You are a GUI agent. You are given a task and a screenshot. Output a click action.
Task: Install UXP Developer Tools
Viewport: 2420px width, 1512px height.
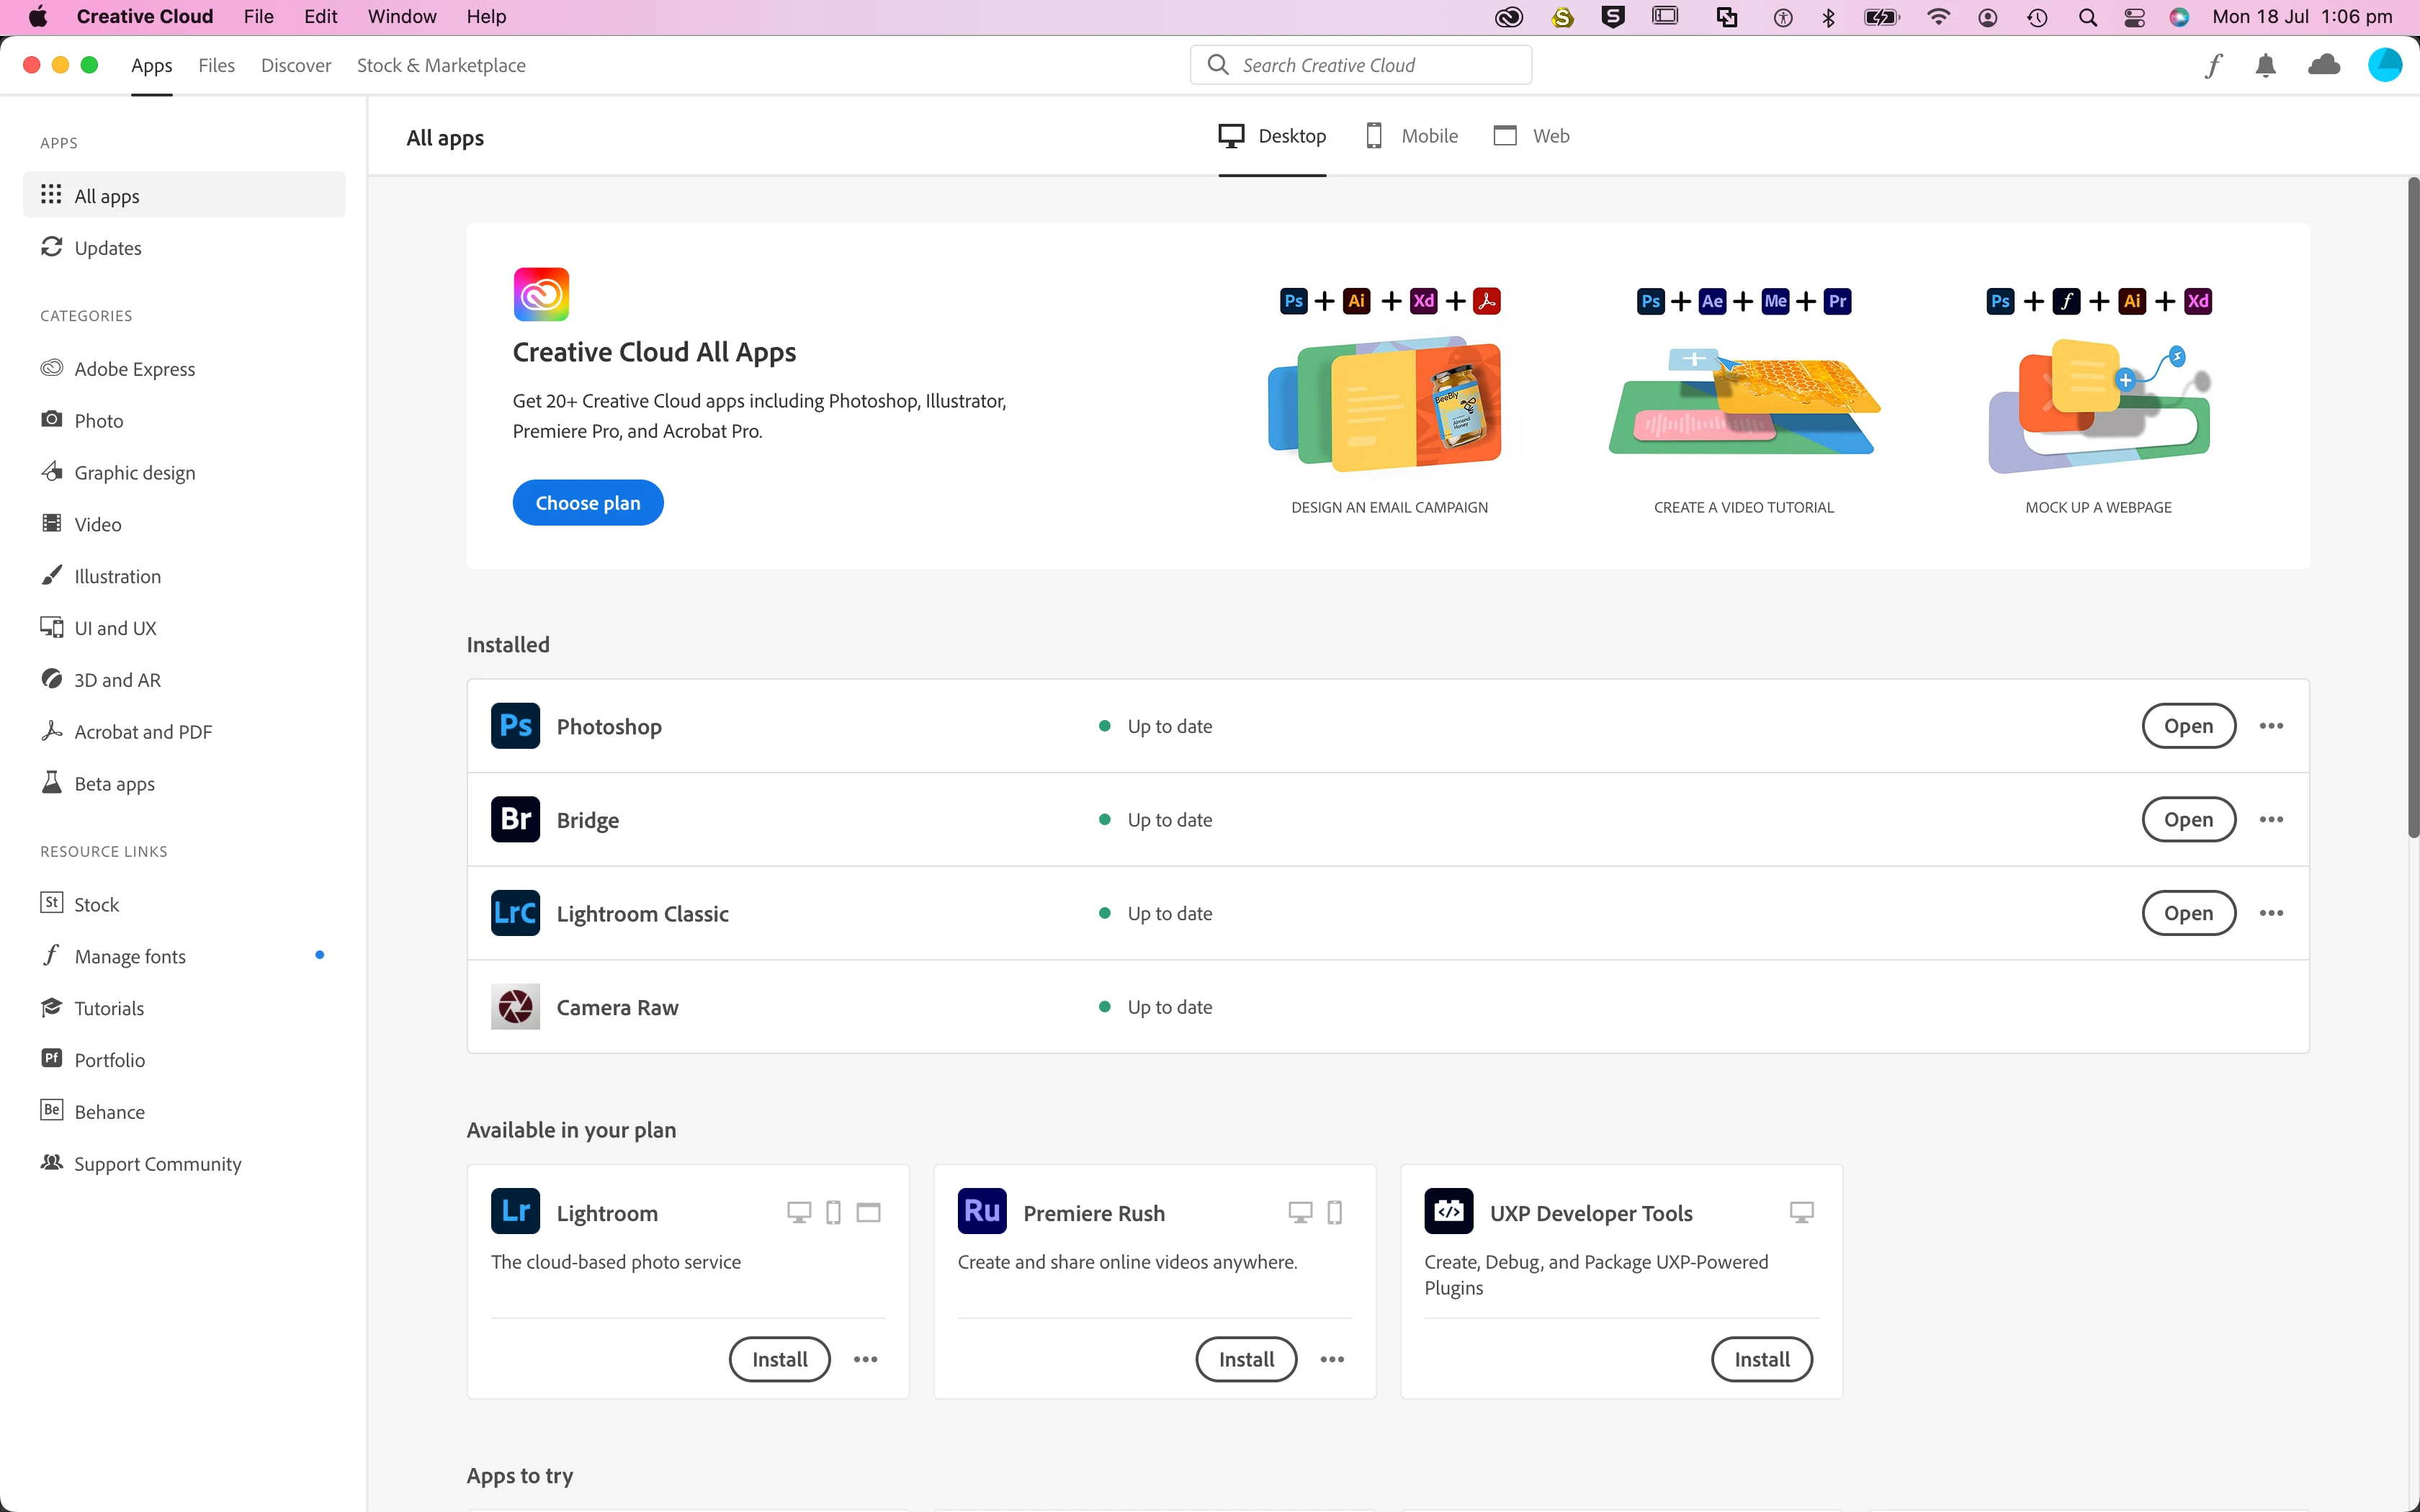coord(1761,1359)
